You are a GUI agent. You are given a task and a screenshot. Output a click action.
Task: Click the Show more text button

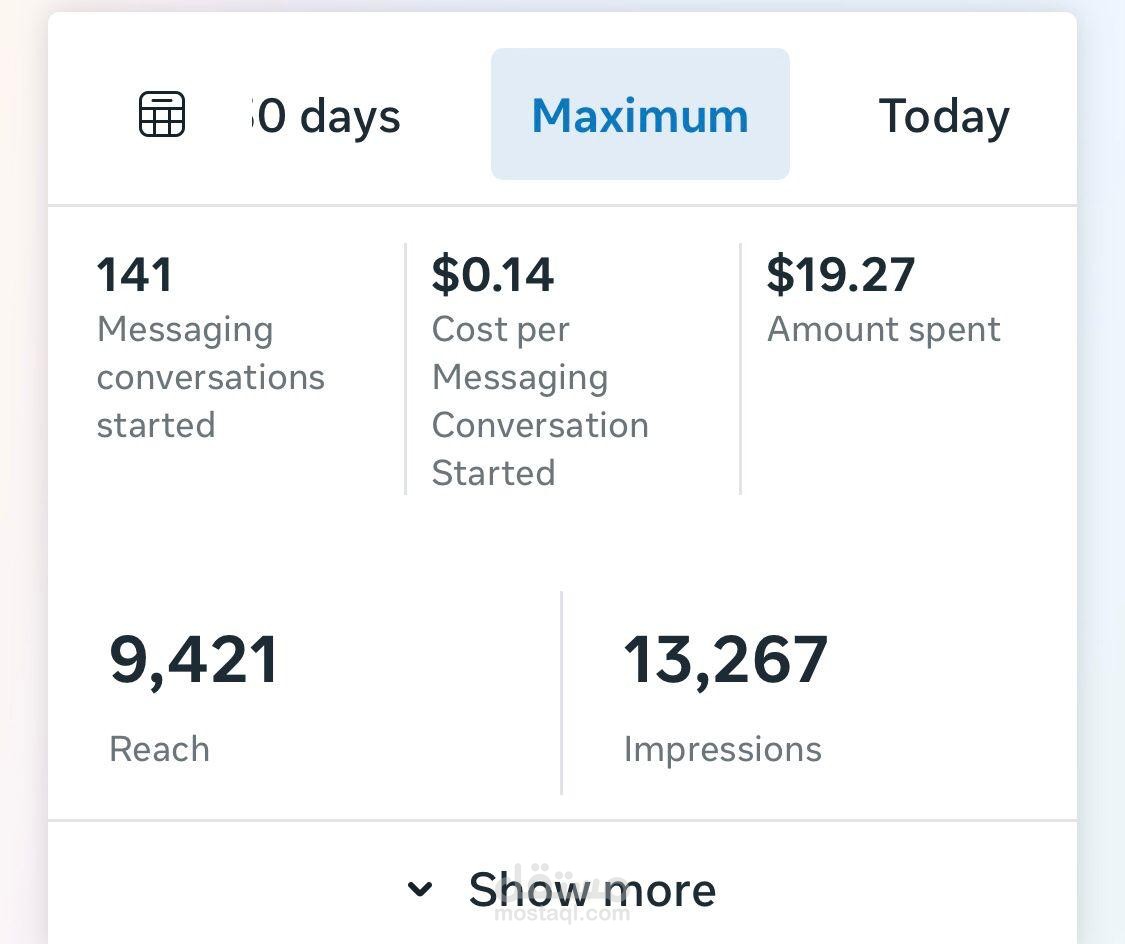(x=592, y=889)
